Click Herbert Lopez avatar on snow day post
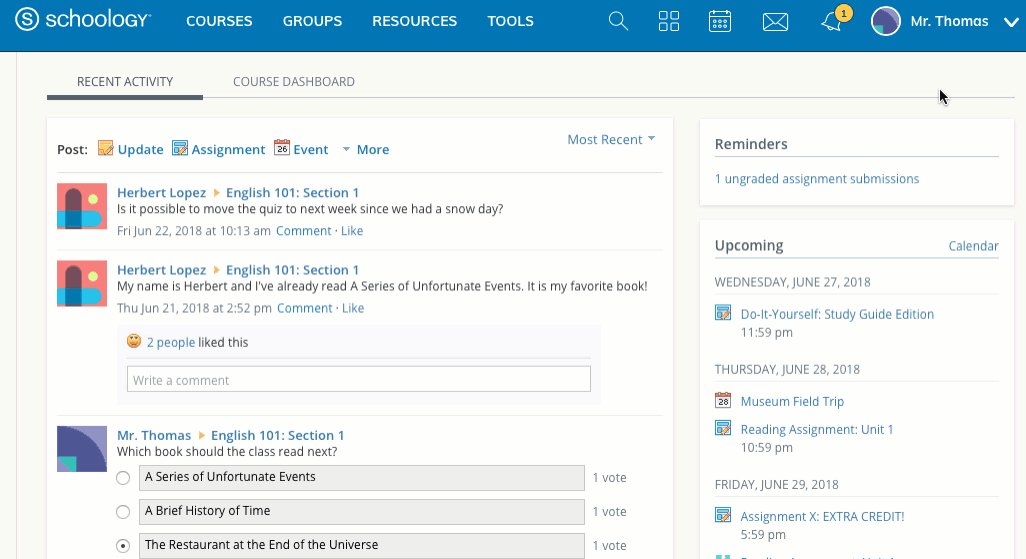 point(82,206)
